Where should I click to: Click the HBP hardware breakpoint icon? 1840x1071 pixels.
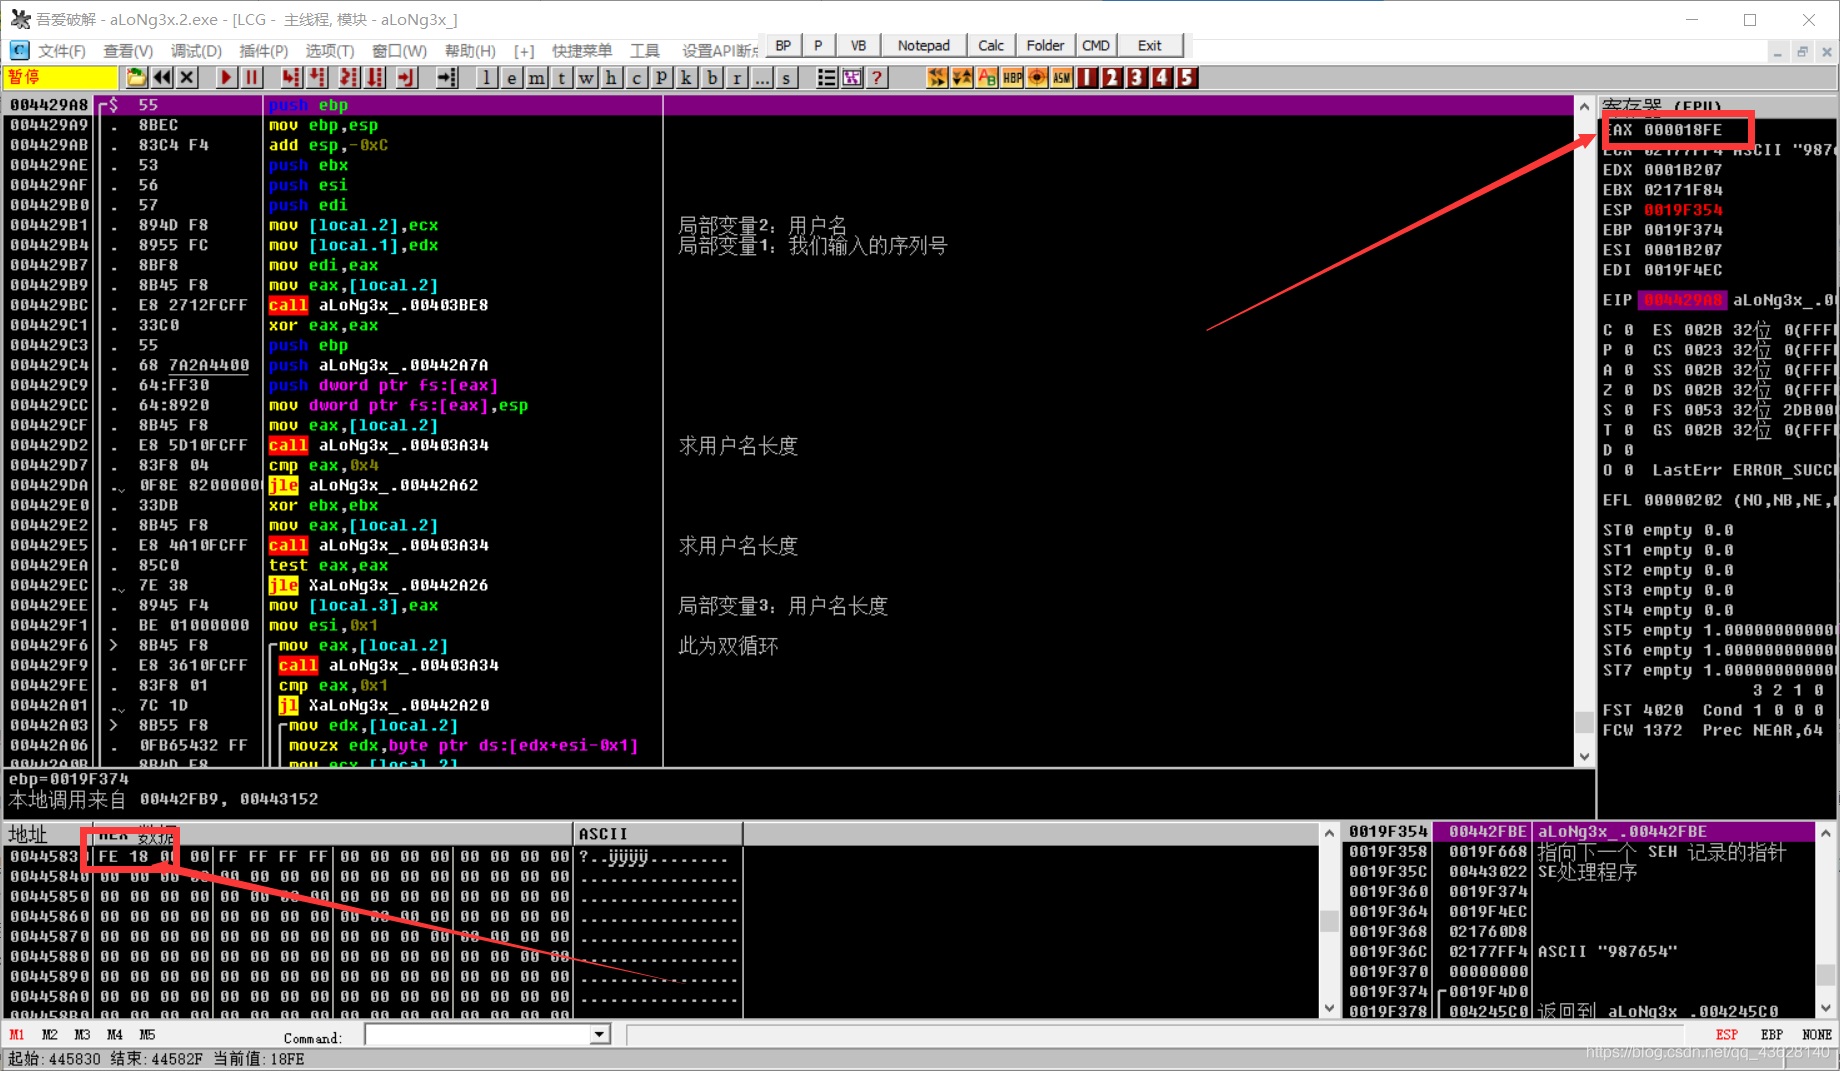tap(1012, 78)
